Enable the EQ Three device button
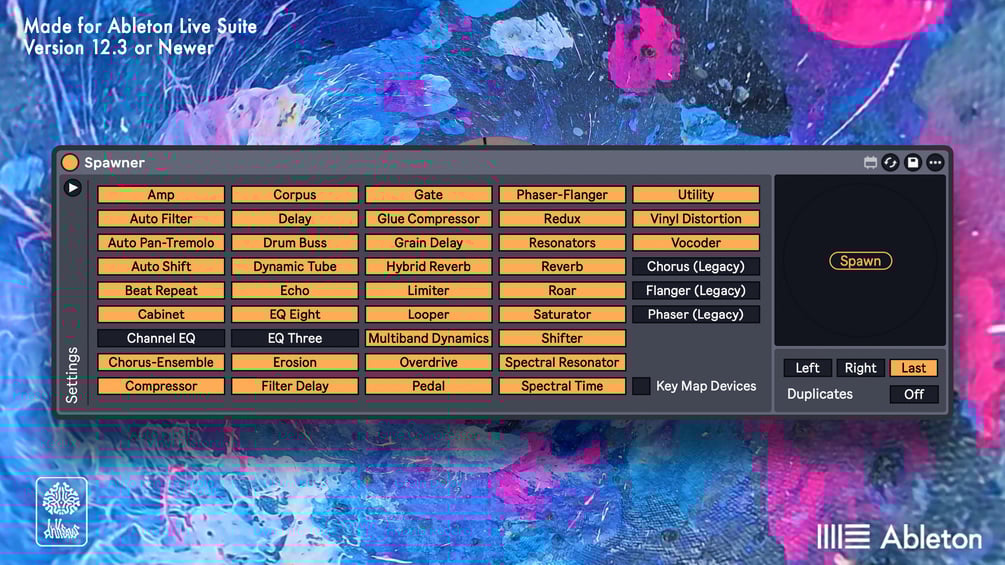Viewport: 1005px width, 565px height. tap(295, 338)
